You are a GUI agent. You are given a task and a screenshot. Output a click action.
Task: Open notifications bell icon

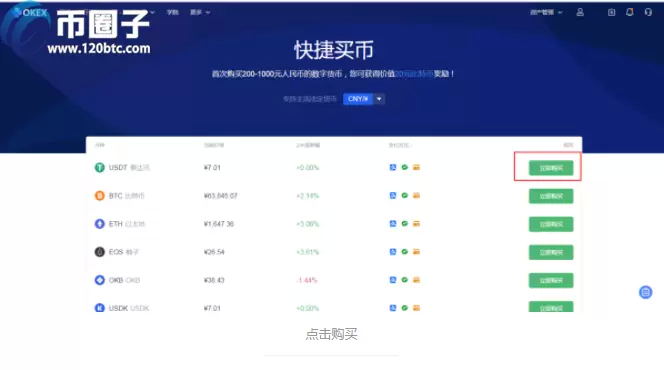coord(630,12)
